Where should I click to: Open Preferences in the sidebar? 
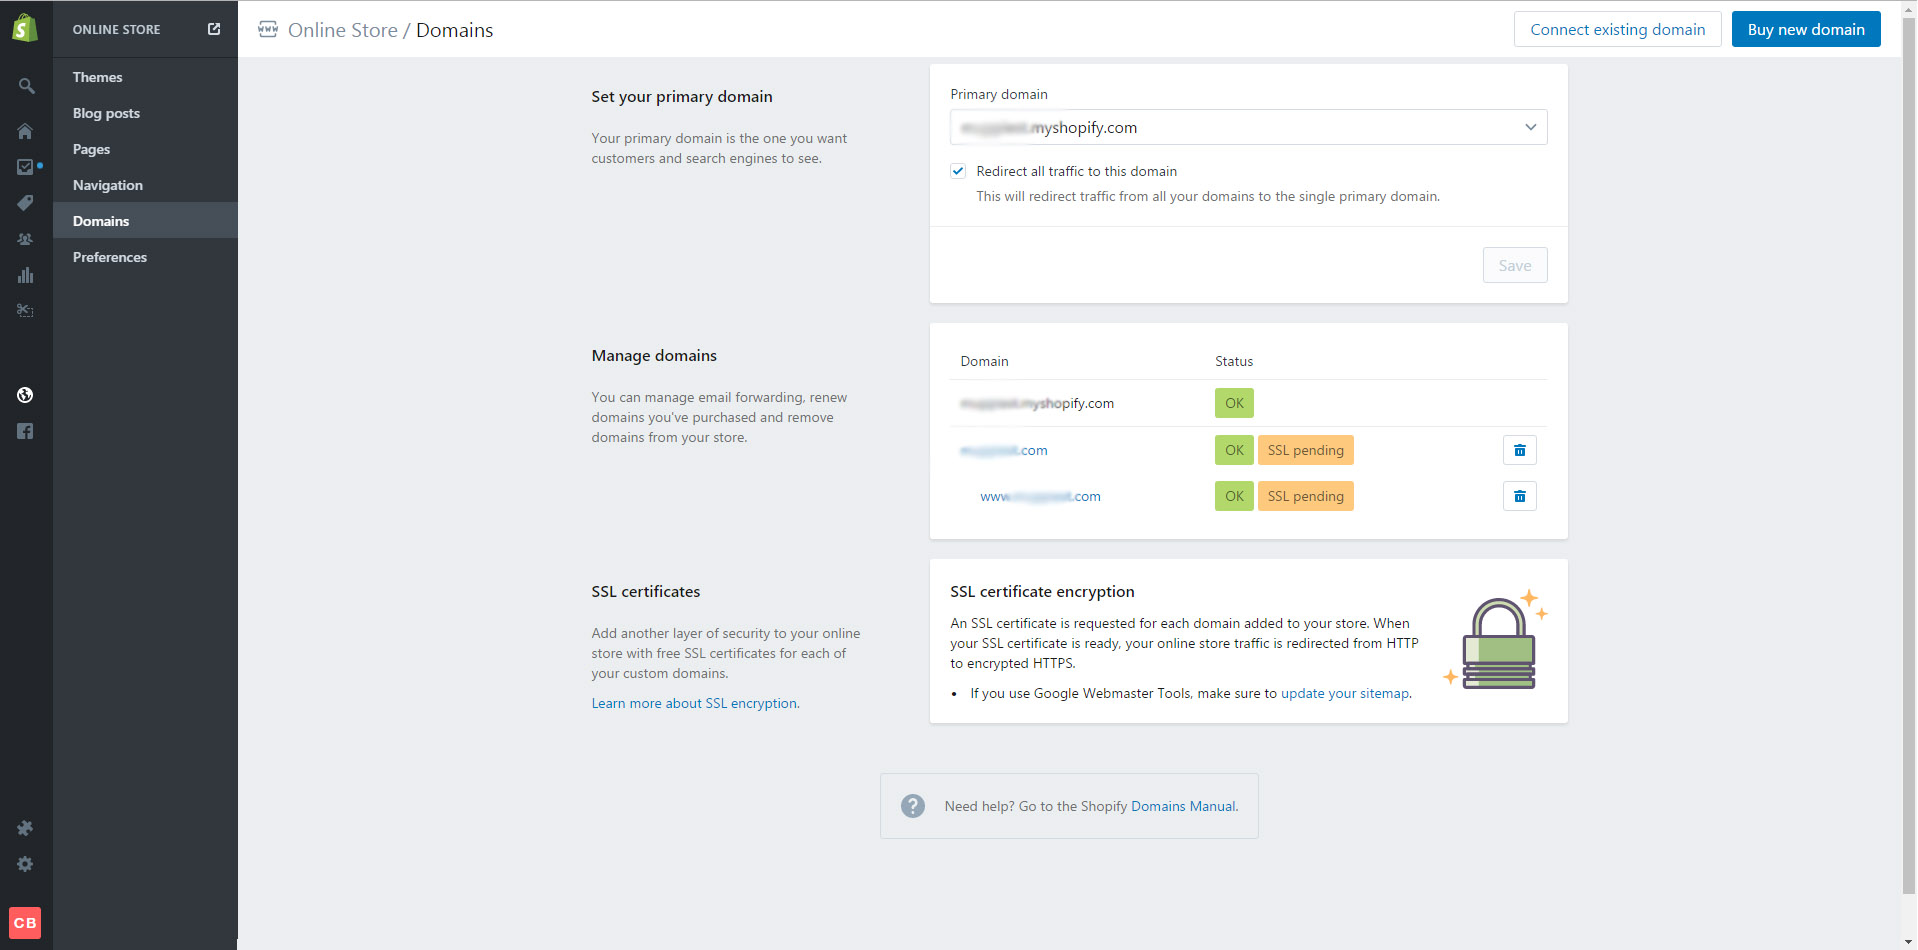(109, 257)
